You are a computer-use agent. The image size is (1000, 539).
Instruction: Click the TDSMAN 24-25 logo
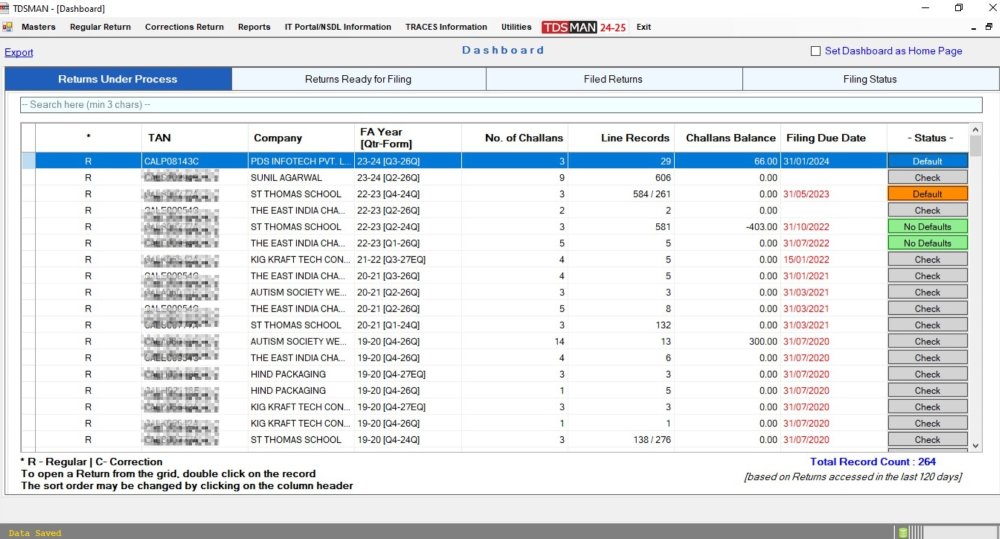[x=584, y=27]
